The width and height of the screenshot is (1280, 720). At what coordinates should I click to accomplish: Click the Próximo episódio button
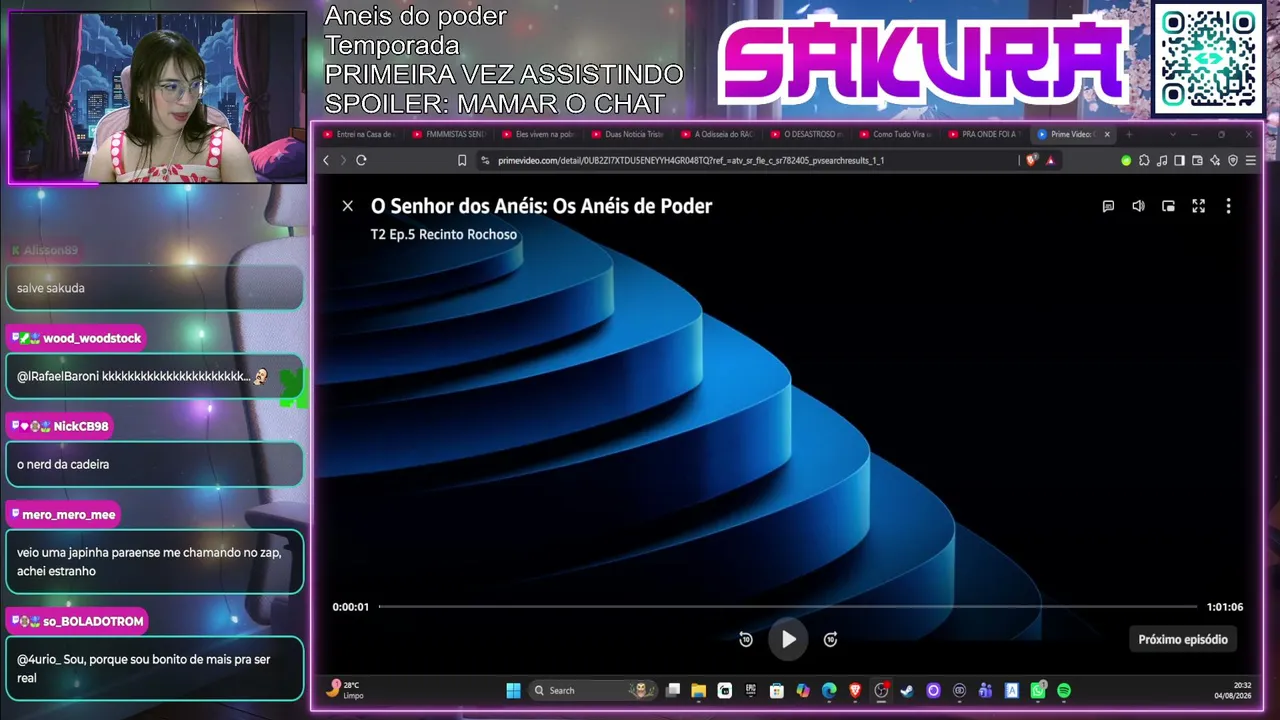pyautogui.click(x=1183, y=640)
